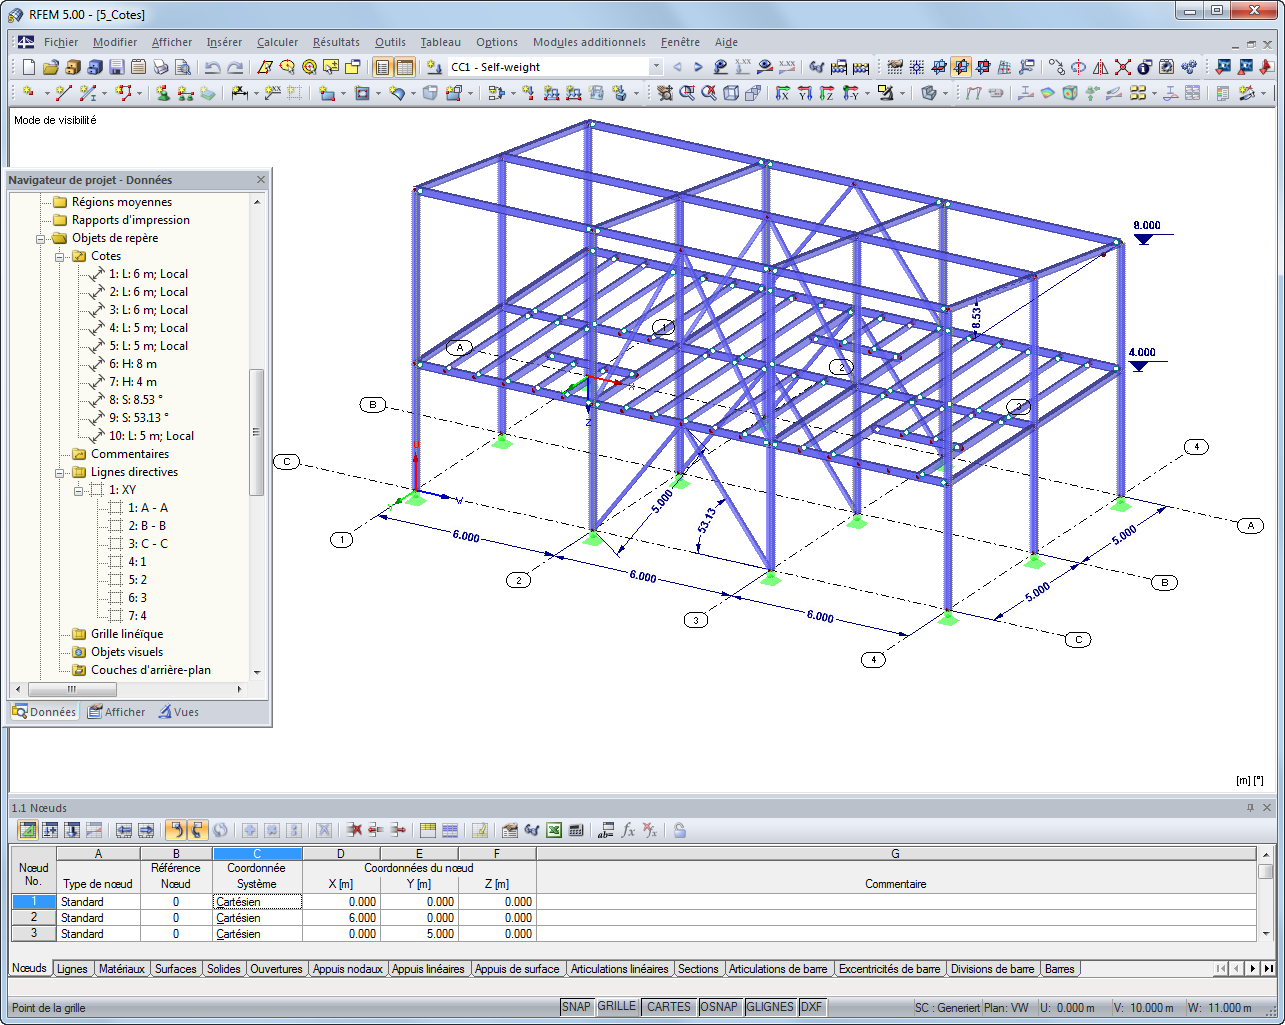
Task: Click the mirror tool icon in the toolbar
Action: point(1100,67)
